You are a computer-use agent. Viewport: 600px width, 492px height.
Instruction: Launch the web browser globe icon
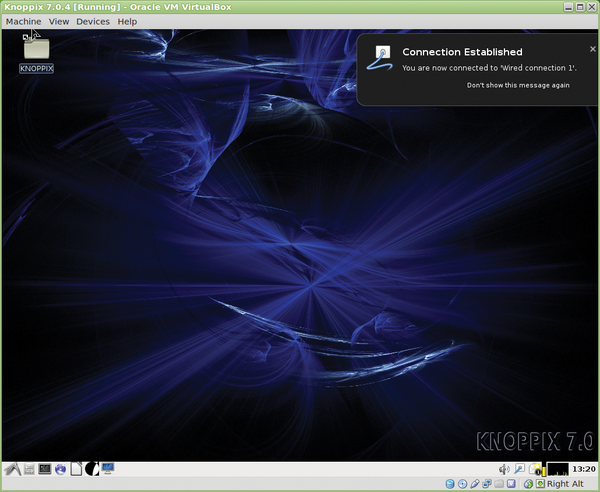[60, 468]
